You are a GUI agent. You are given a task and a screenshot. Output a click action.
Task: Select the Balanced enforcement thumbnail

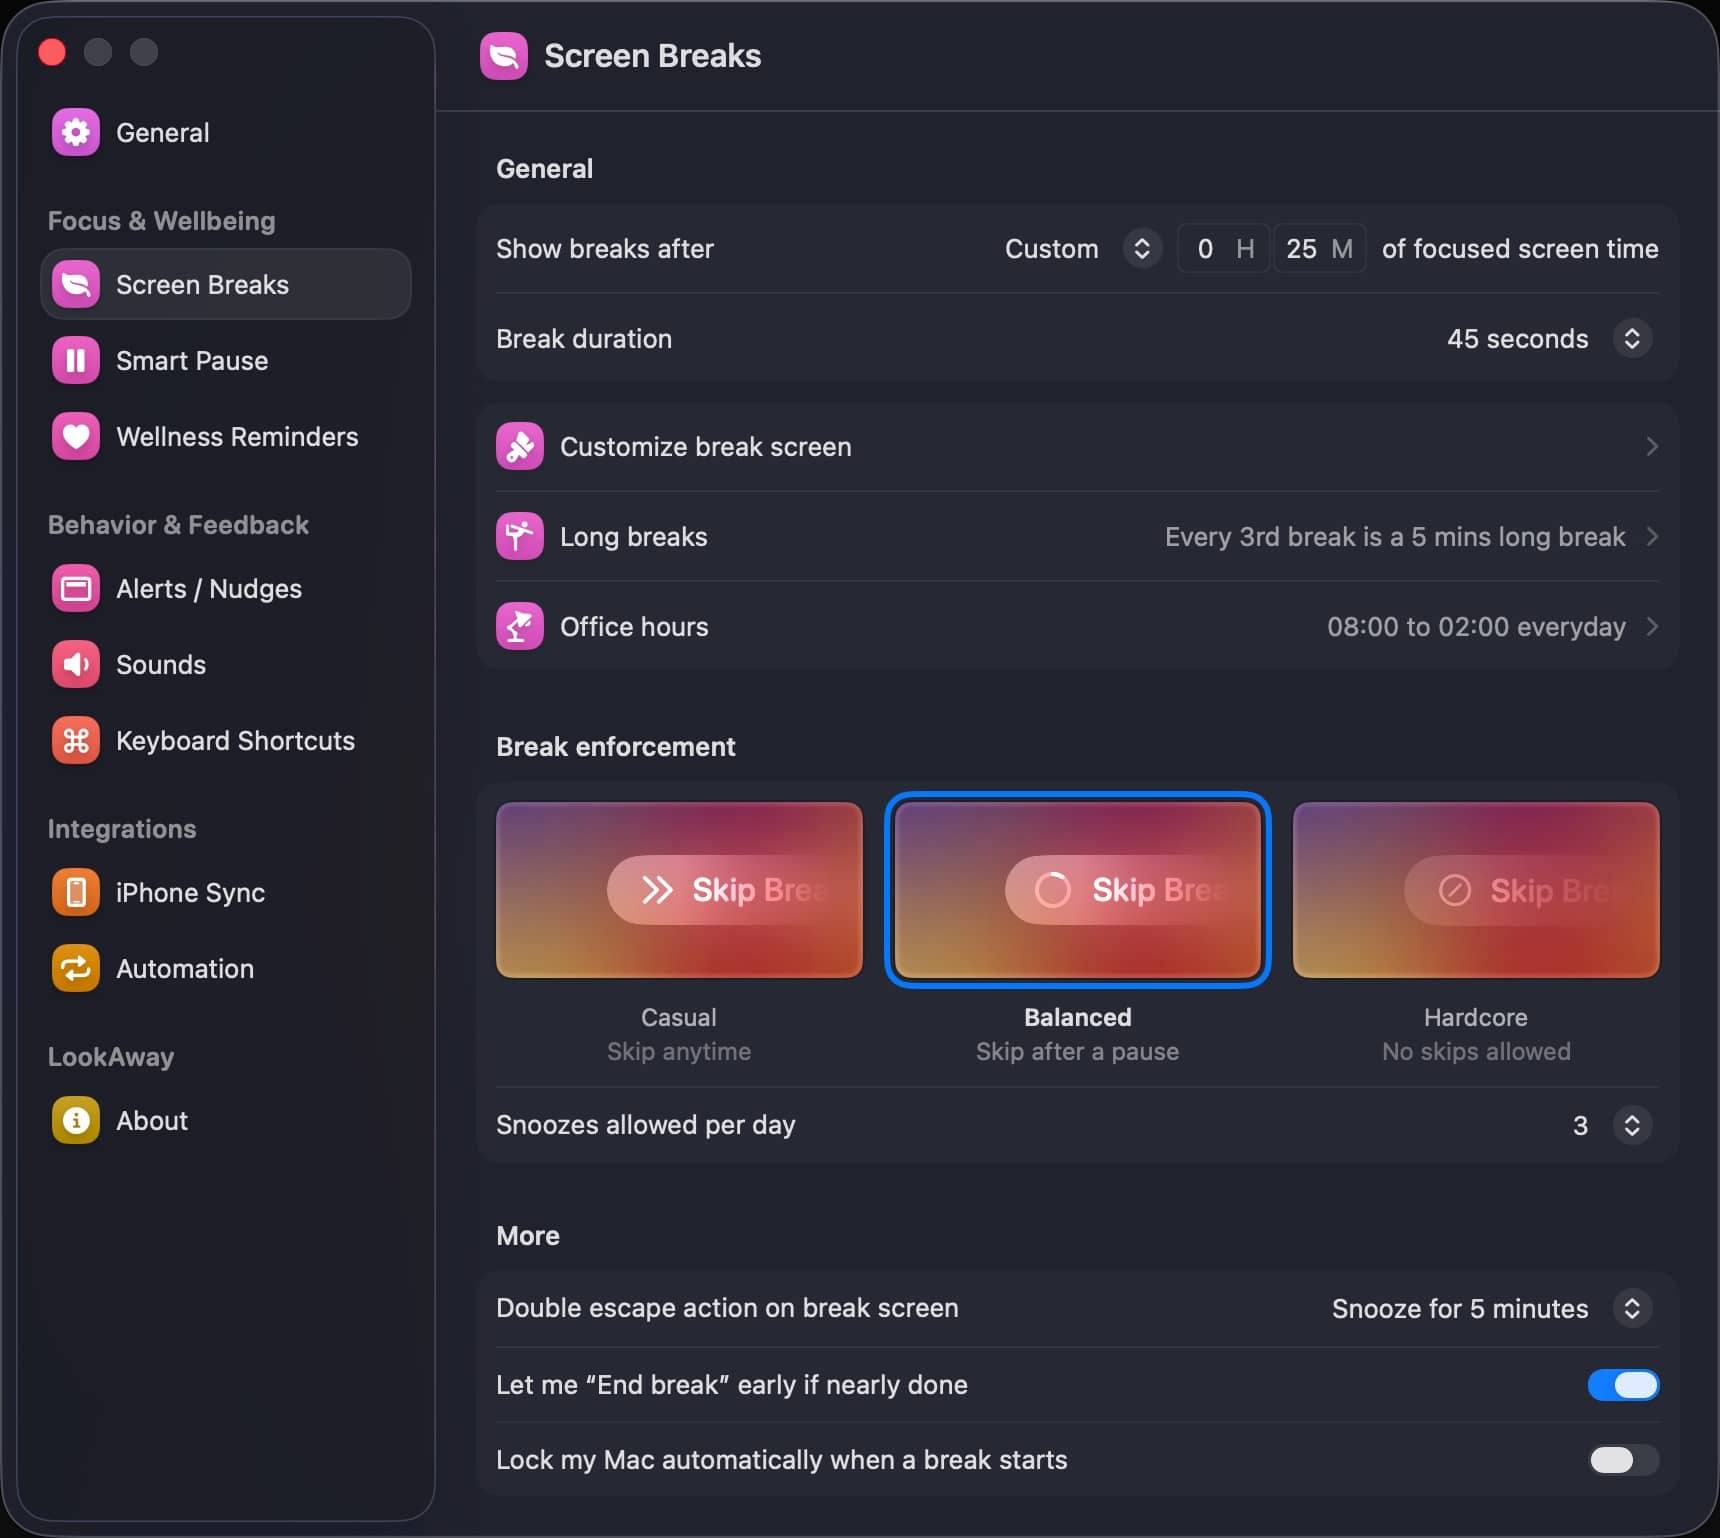click(1078, 889)
